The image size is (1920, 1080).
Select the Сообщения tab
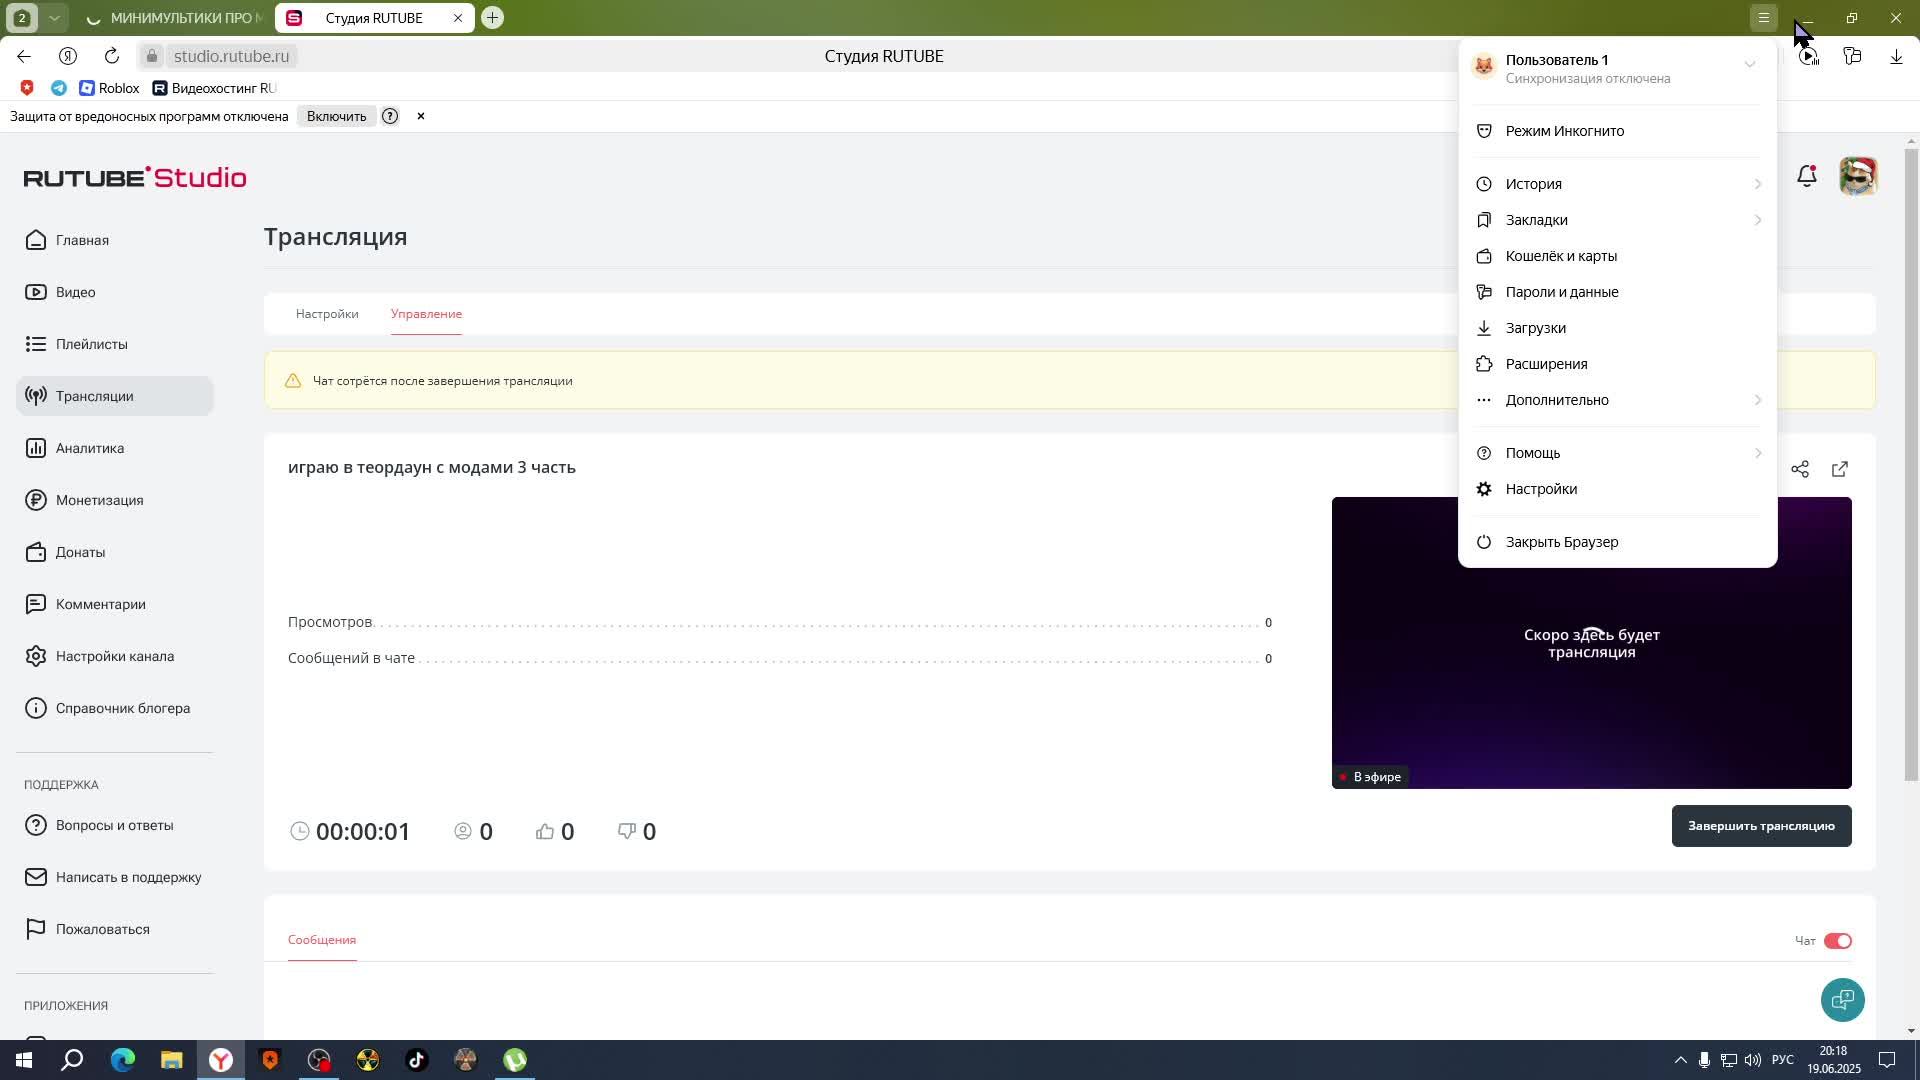(x=322, y=940)
